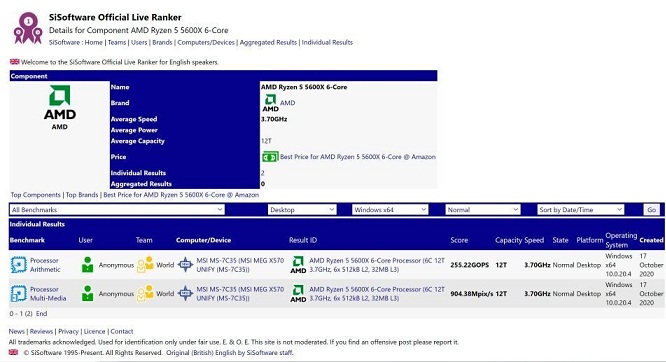Click the green money price icon
The image size is (666, 362).
tap(270, 157)
